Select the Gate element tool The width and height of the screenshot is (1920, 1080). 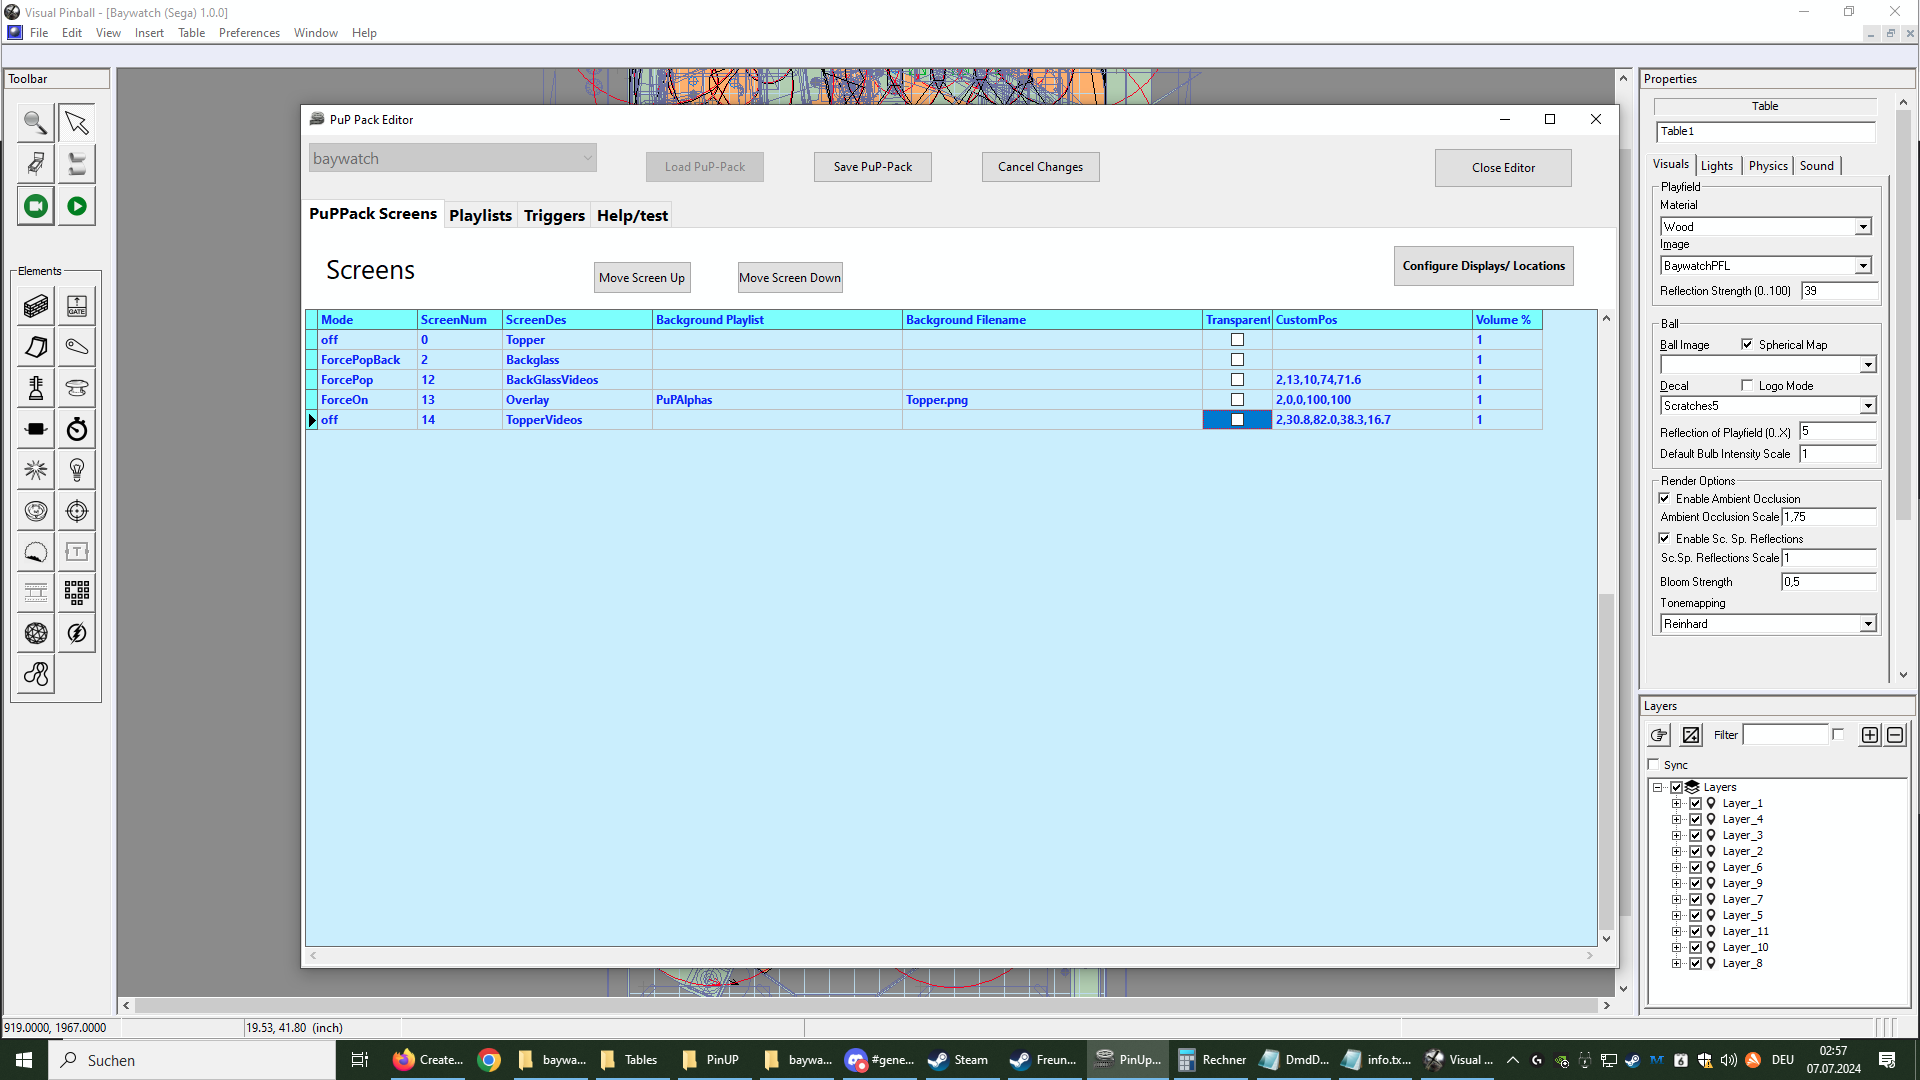(76, 306)
